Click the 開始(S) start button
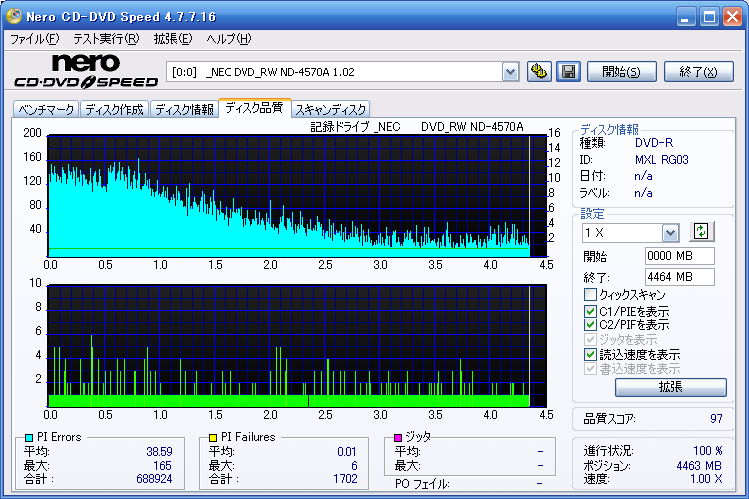 (621, 72)
